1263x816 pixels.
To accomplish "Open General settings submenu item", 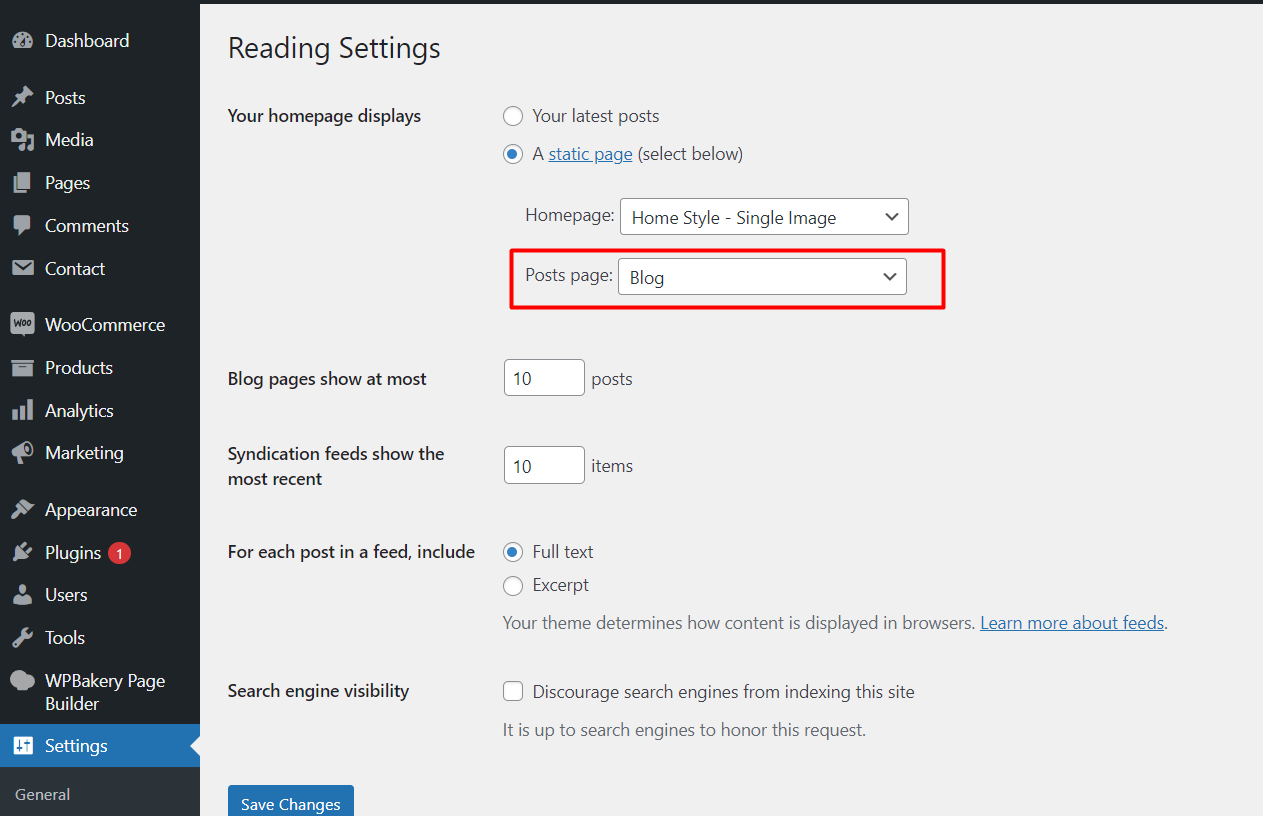I will (43, 795).
